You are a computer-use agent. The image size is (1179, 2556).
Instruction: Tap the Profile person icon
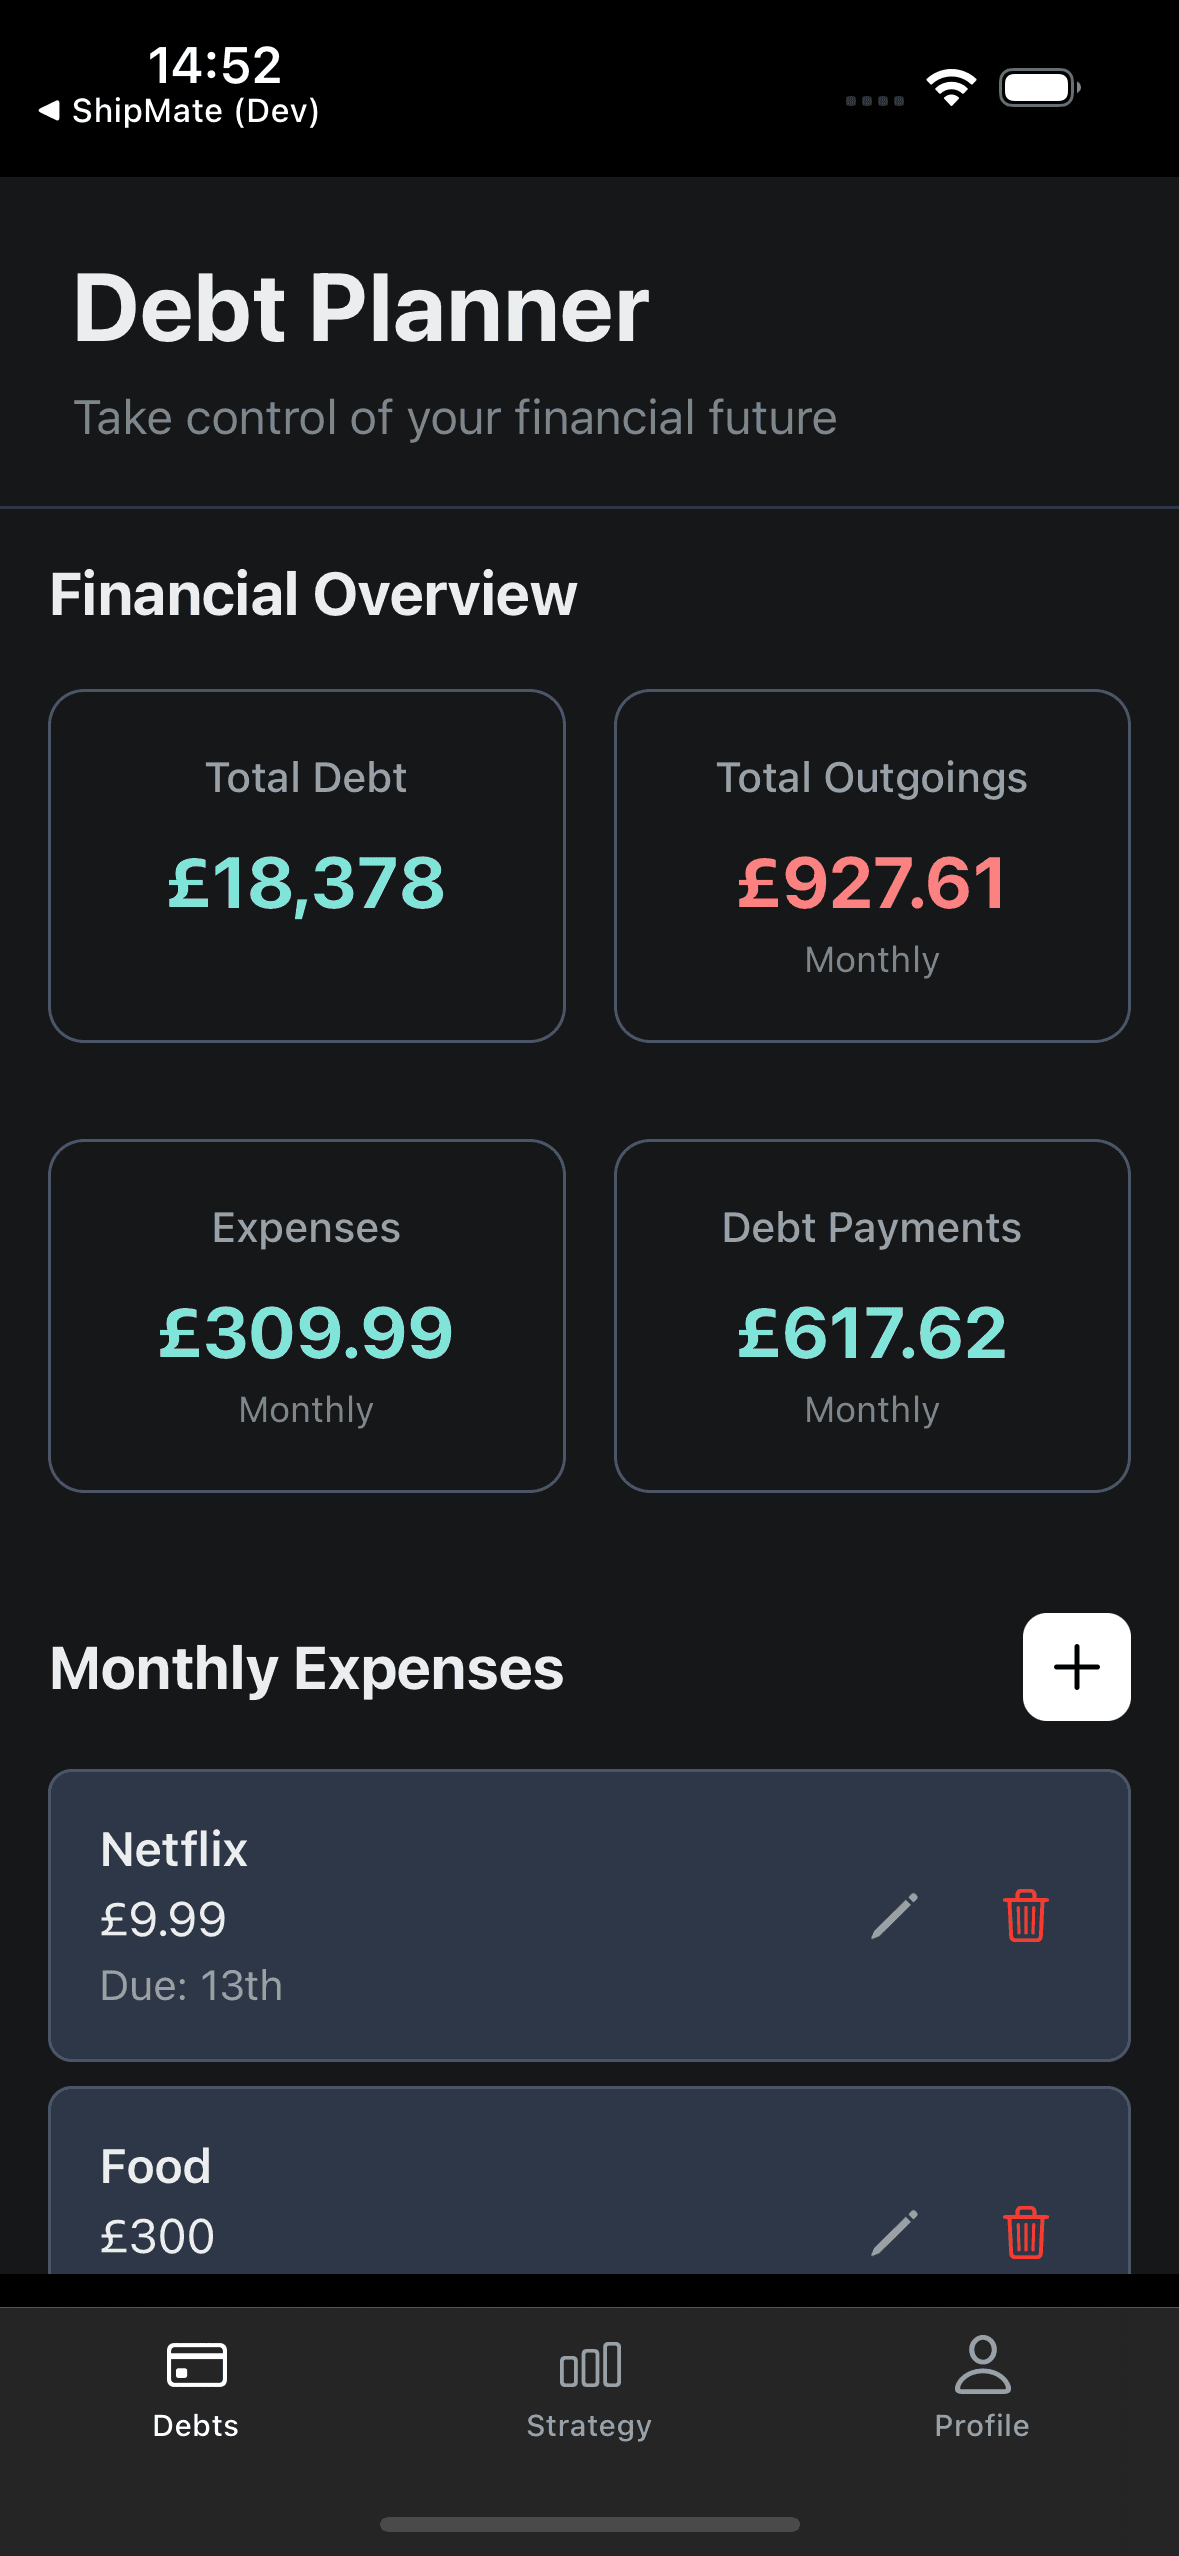pos(982,2364)
